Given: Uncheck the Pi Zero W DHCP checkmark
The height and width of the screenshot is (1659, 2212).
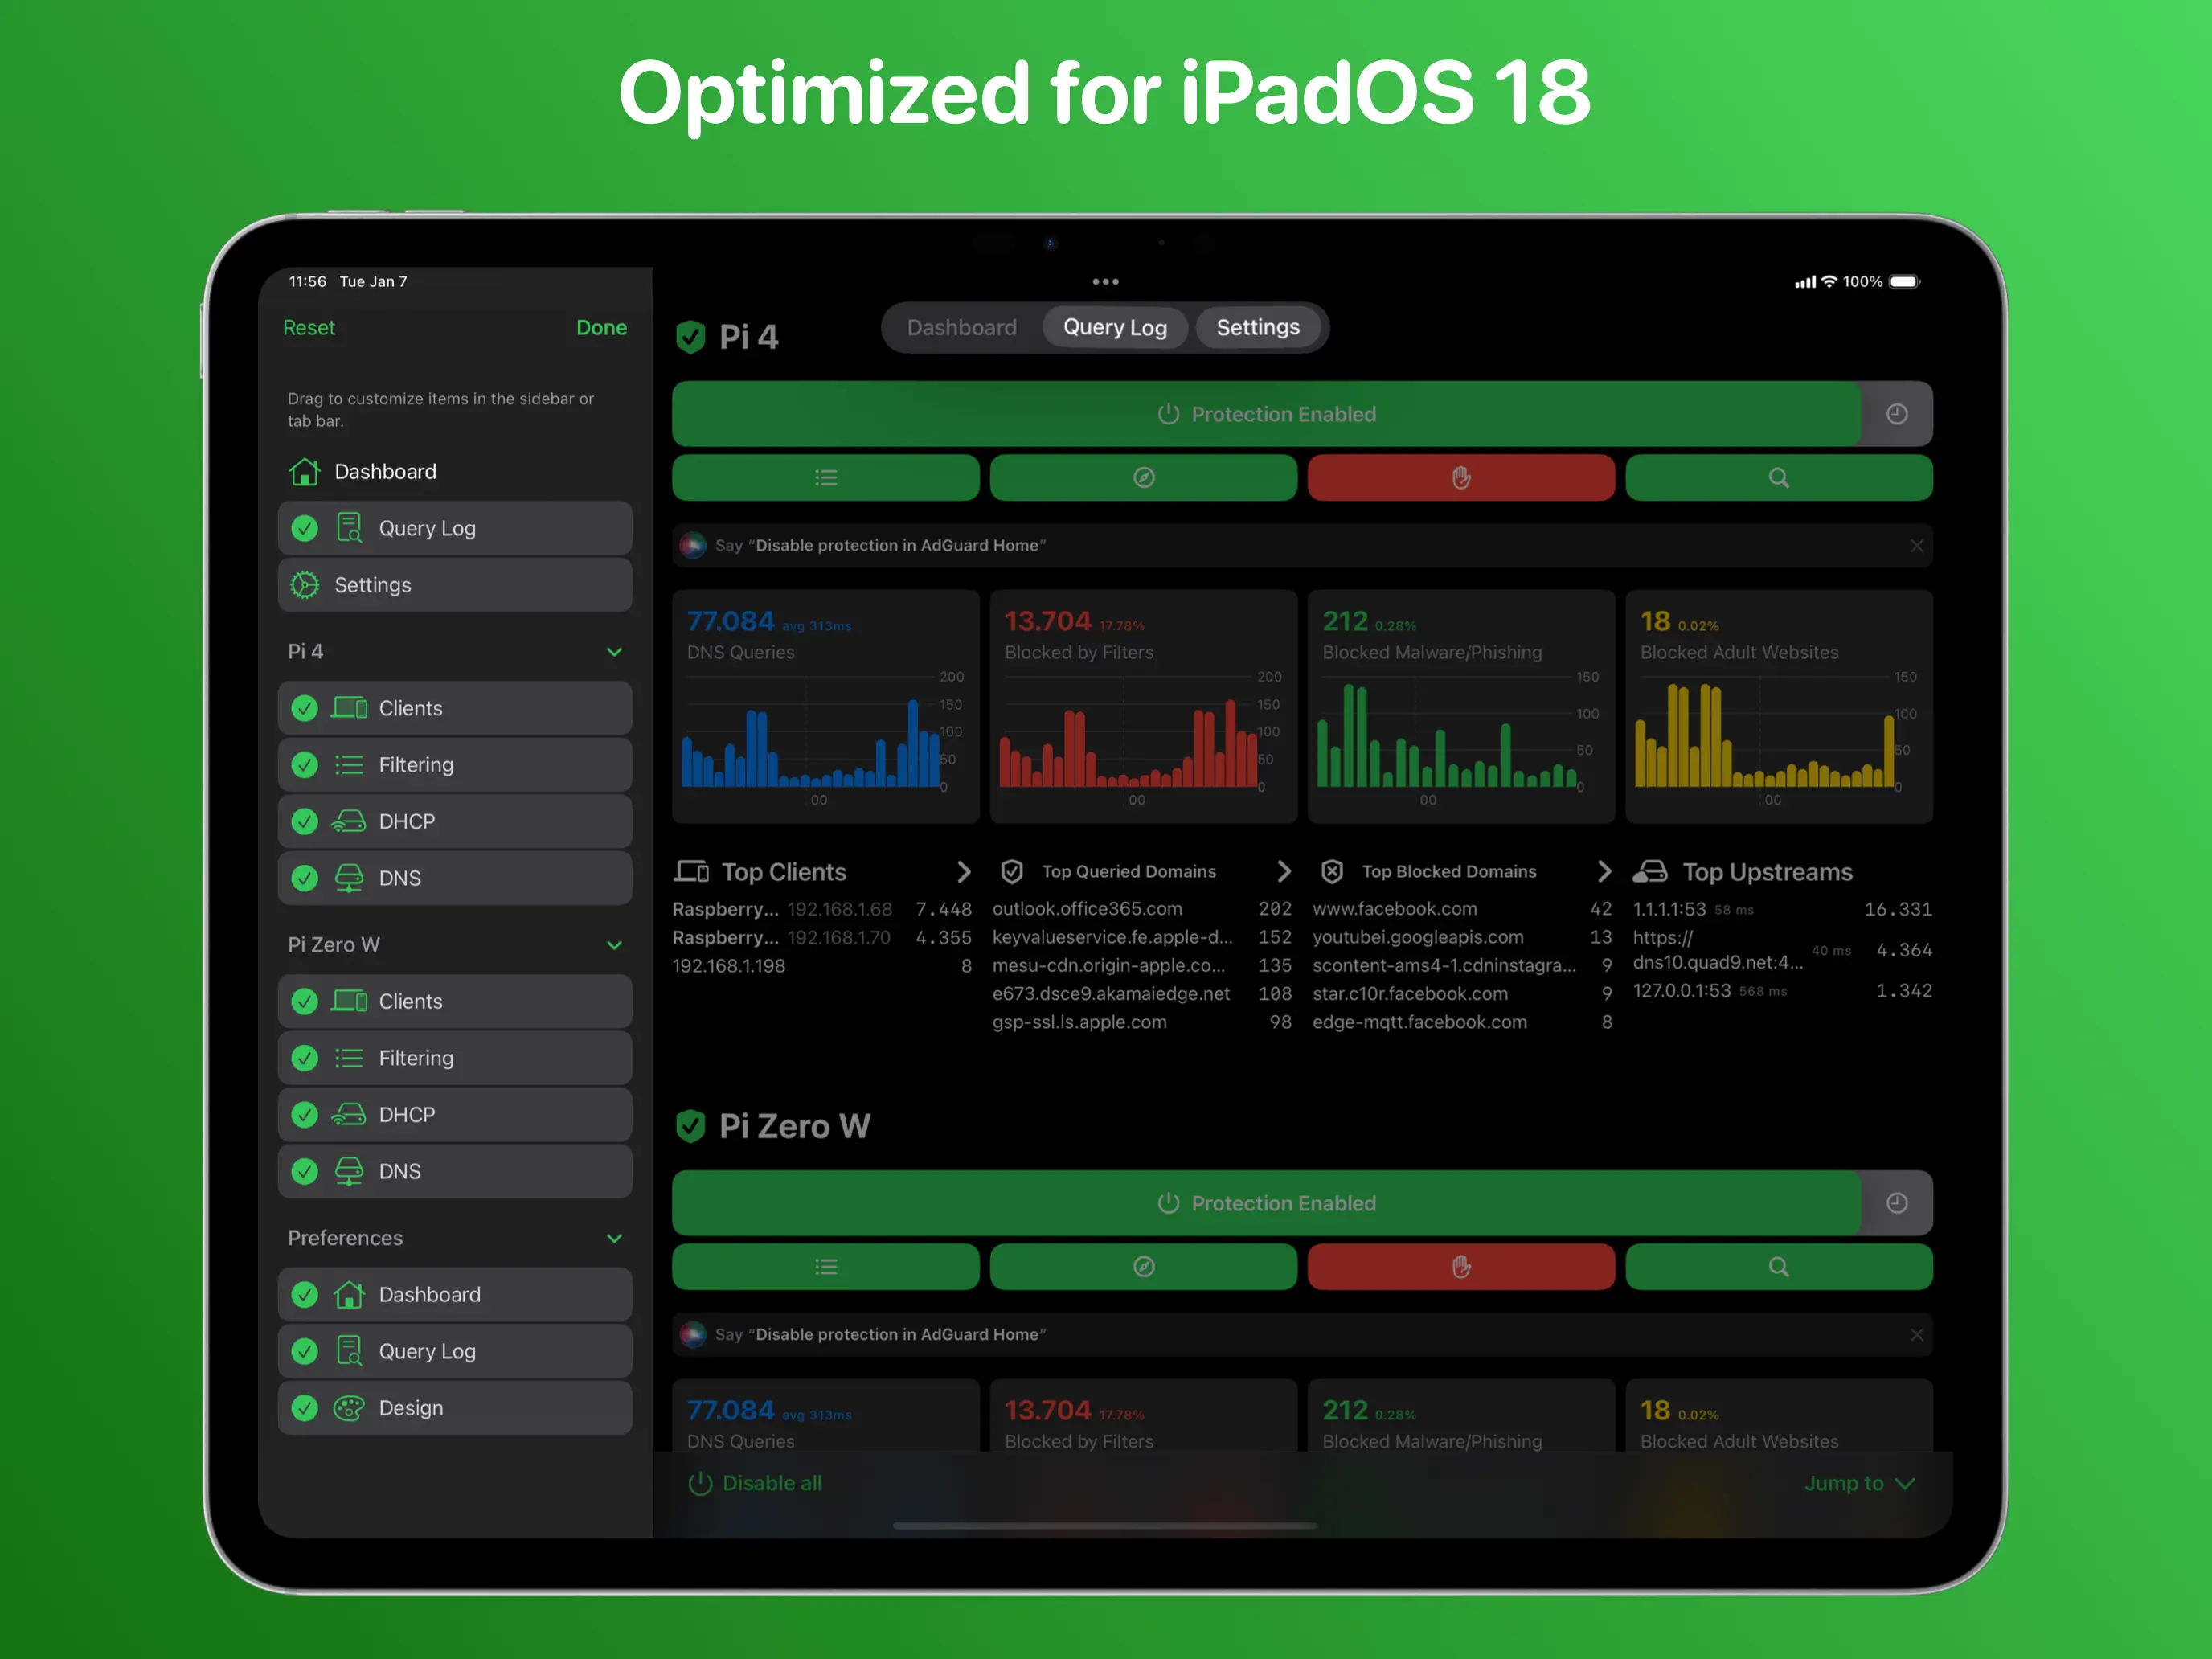Looking at the screenshot, I should click(x=305, y=1114).
